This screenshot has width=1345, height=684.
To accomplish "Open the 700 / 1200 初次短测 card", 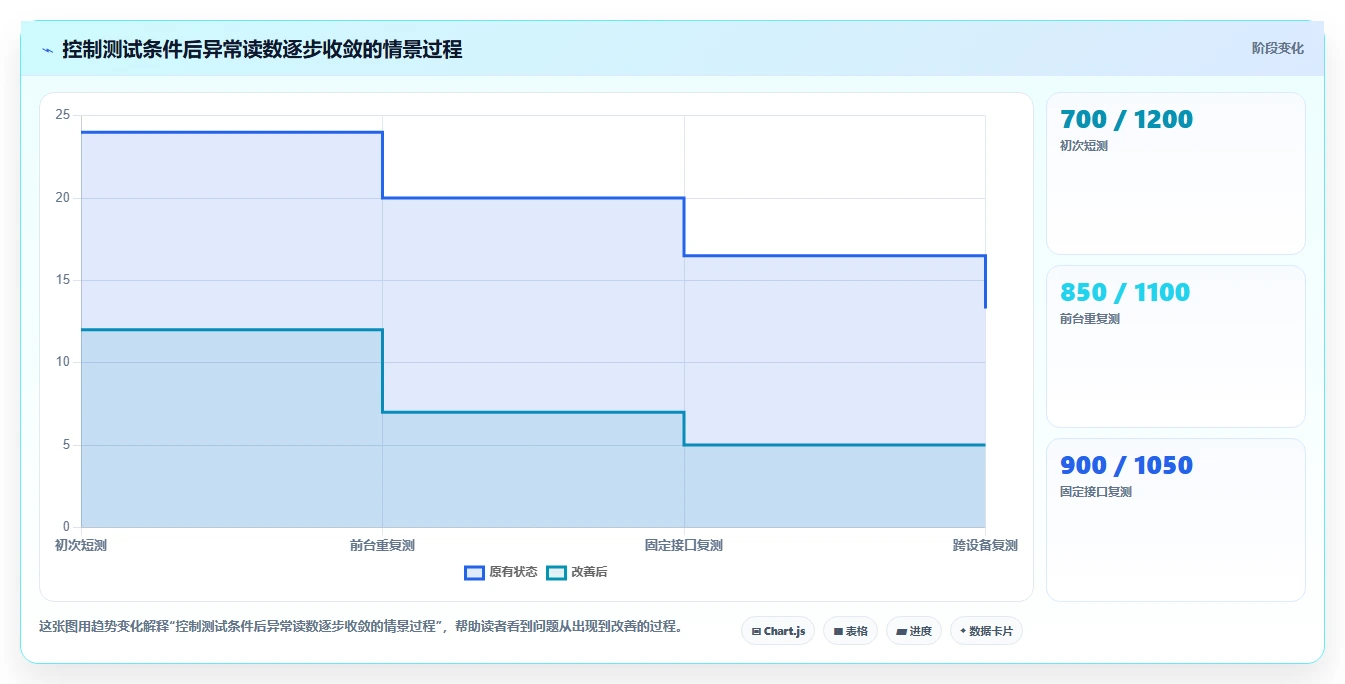I will point(1176,174).
